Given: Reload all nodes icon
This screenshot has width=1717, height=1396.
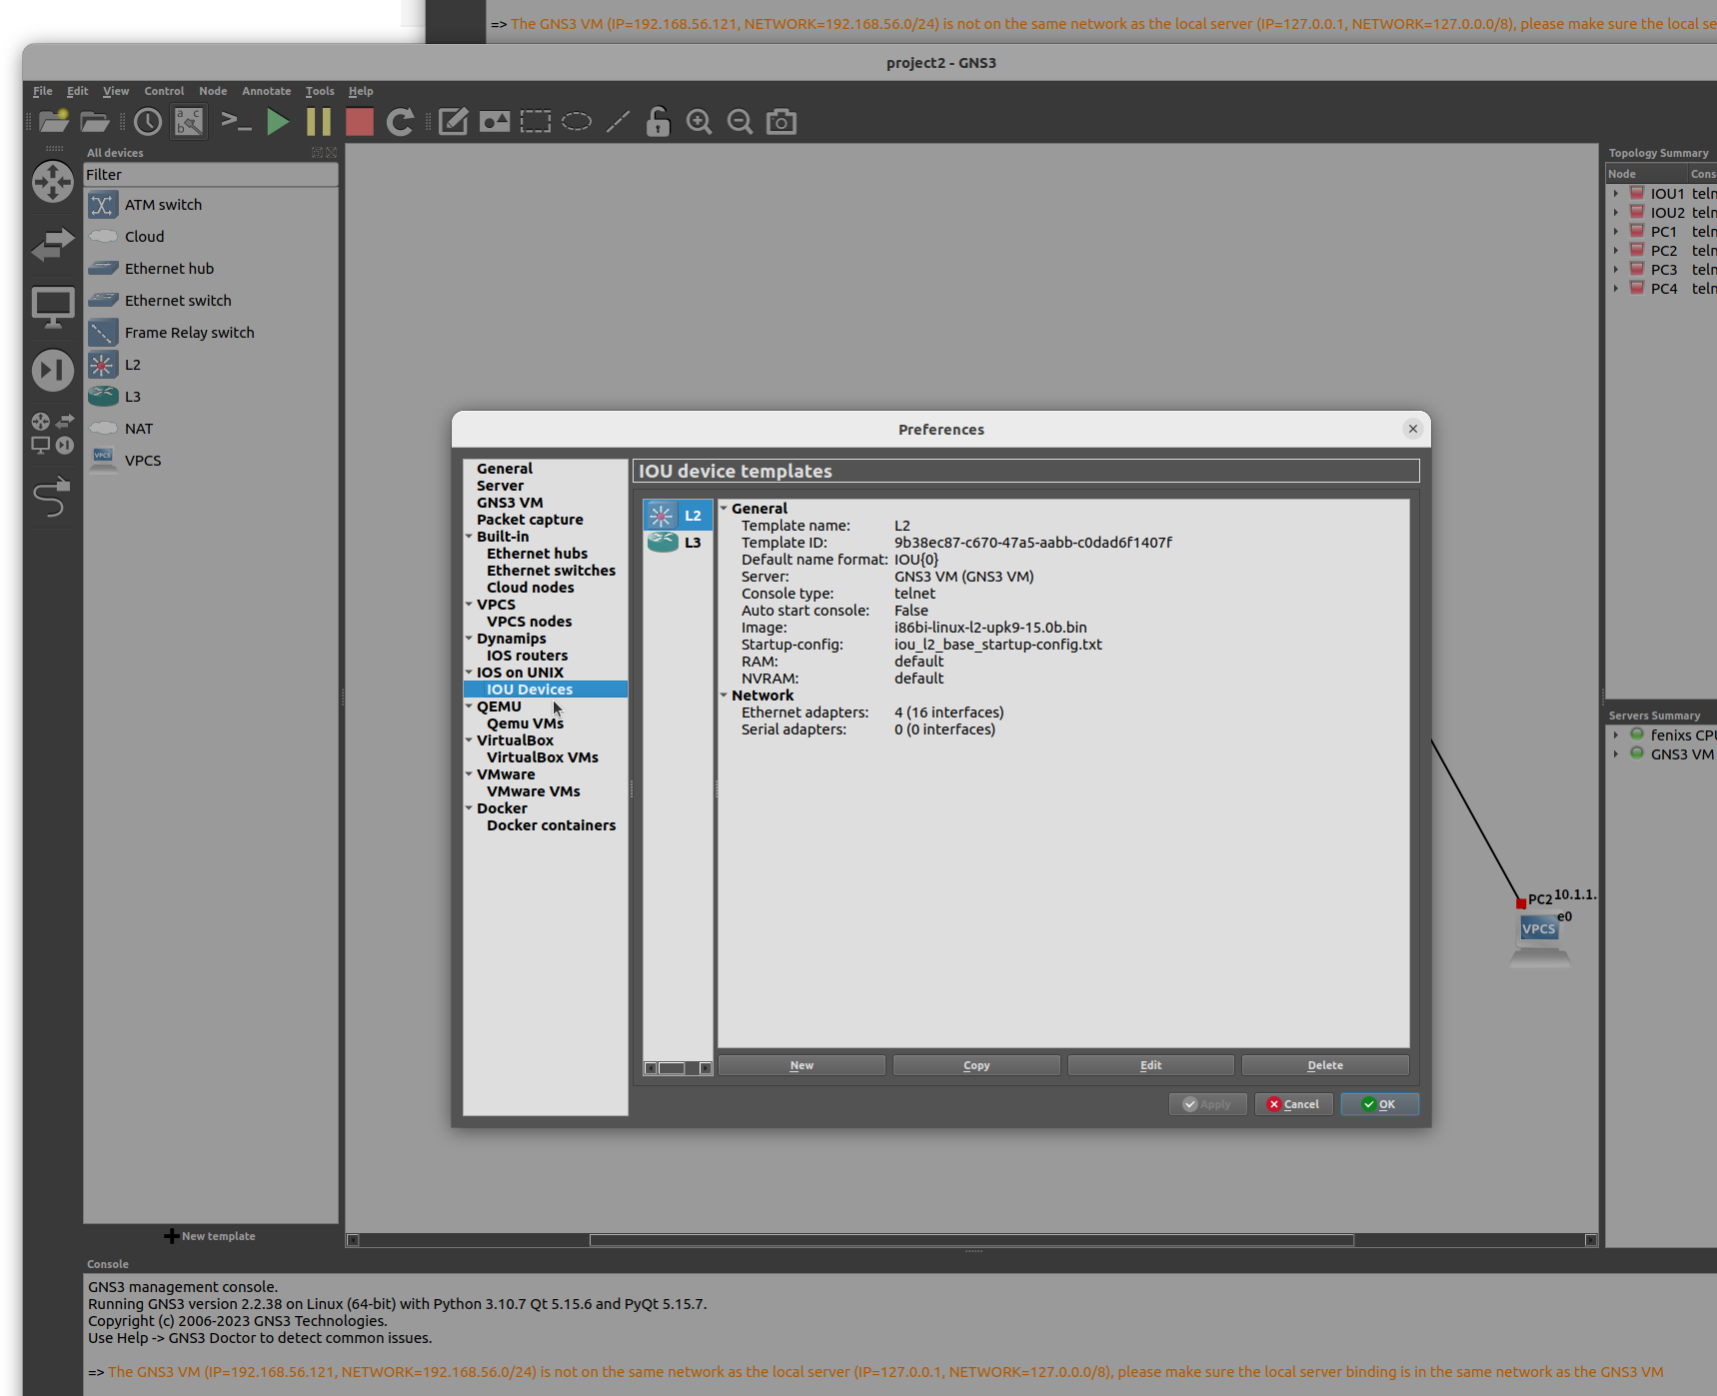Looking at the screenshot, I should point(400,122).
